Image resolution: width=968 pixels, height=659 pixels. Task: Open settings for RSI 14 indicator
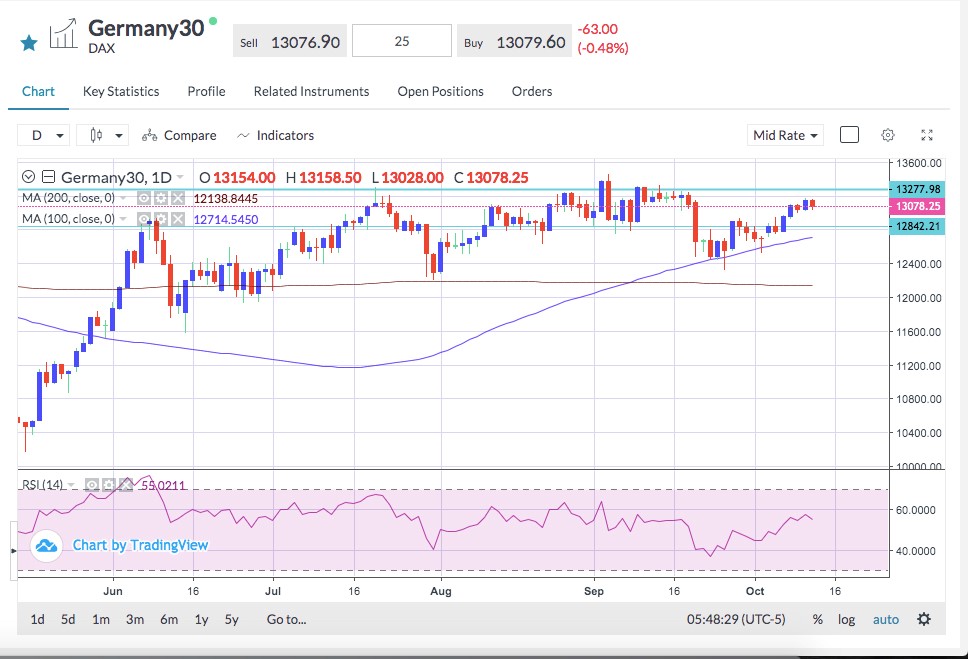coord(109,485)
